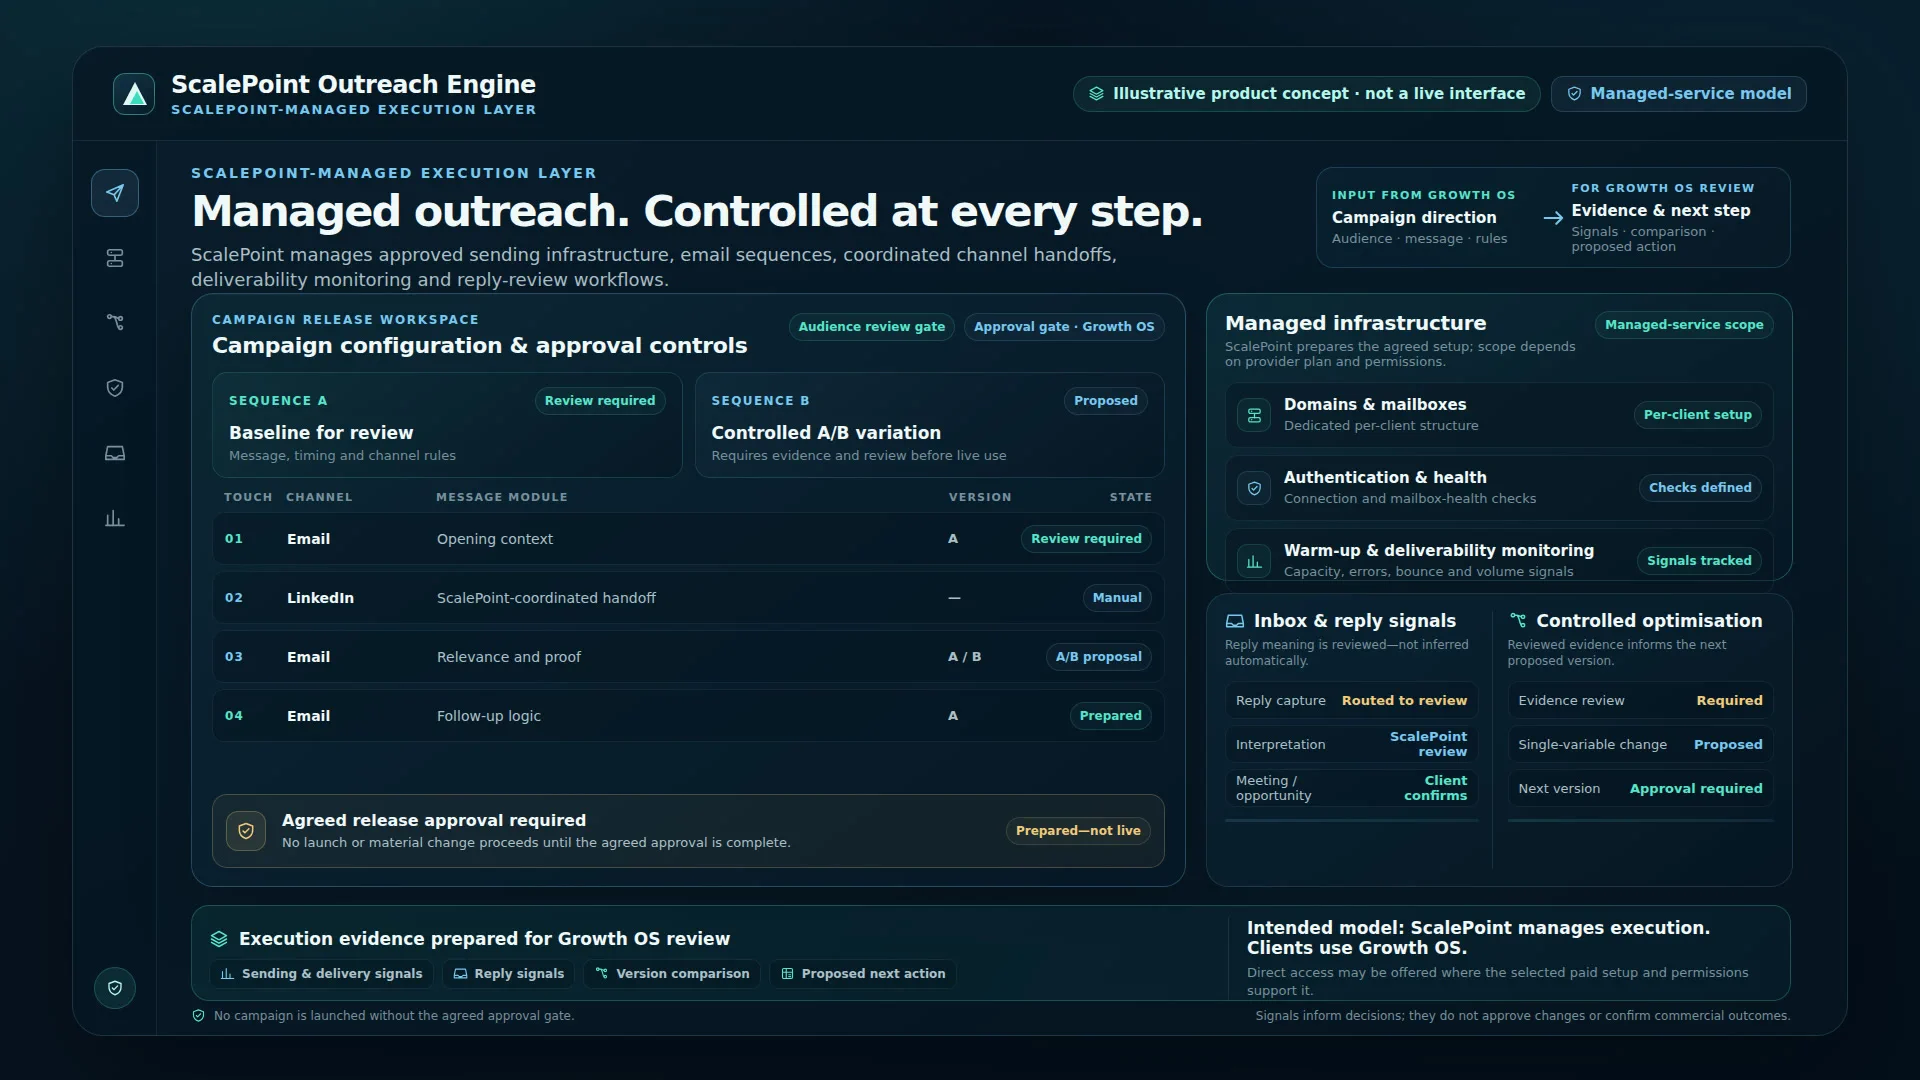Click the Illustrative product concept badge
The image size is (1920, 1080).
1306,94
